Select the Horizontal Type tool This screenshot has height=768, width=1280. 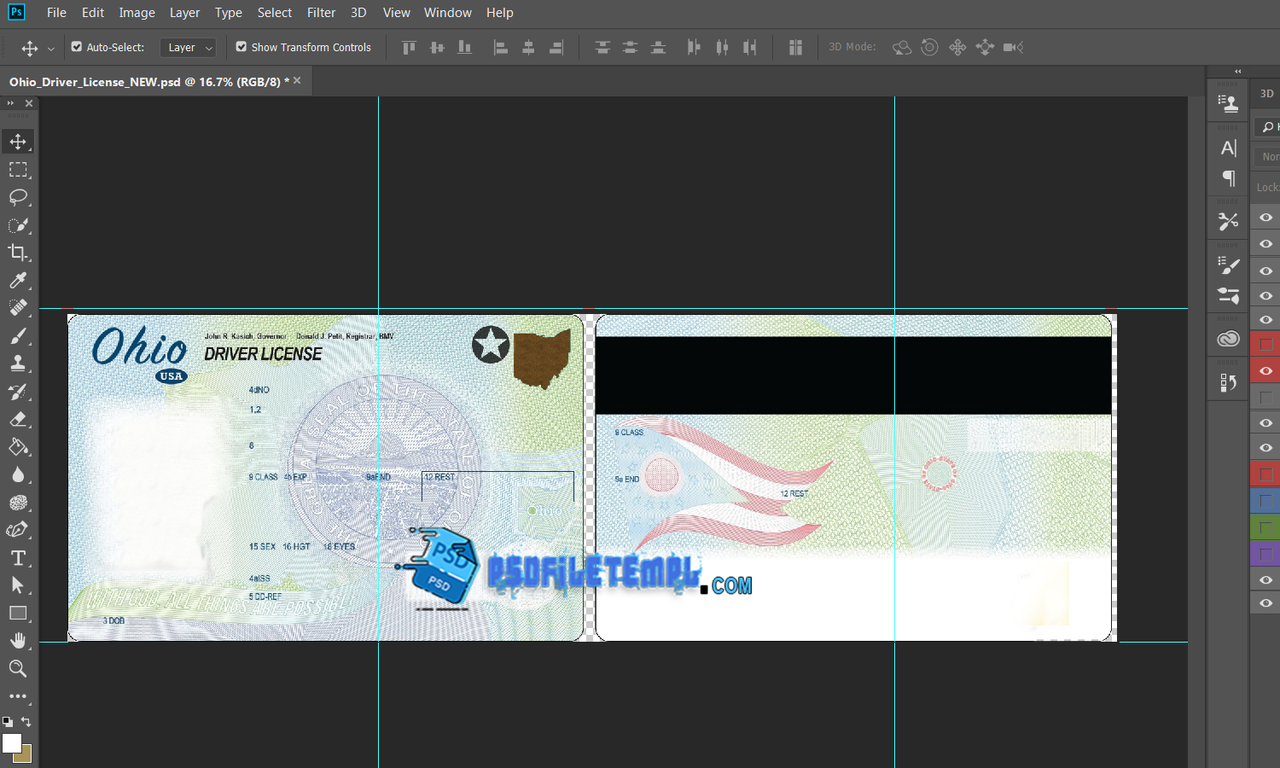[18, 558]
